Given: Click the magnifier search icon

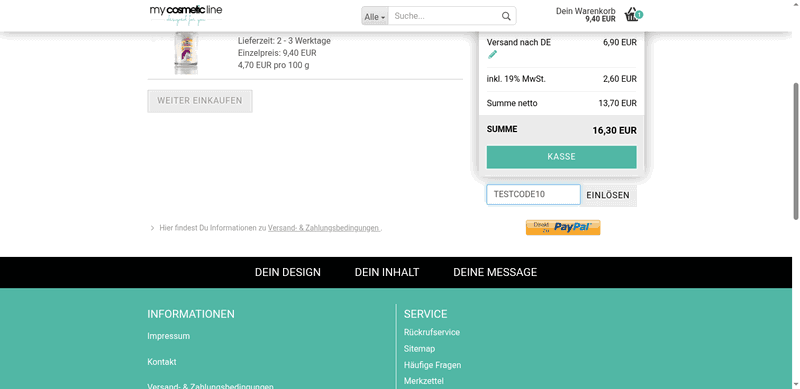Looking at the screenshot, I should (506, 16).
